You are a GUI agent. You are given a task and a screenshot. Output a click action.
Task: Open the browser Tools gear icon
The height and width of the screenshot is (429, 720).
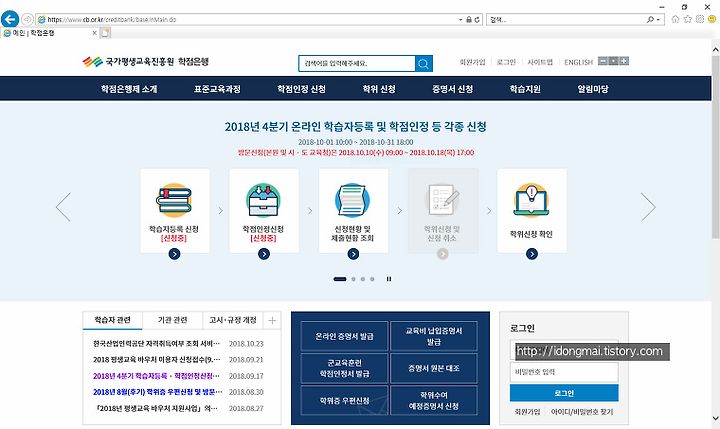coord(700,19)
